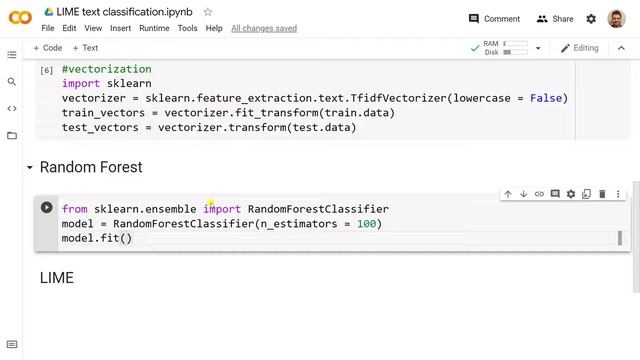
Task: Click the cell execution count [6]
Action: (47, 70)
